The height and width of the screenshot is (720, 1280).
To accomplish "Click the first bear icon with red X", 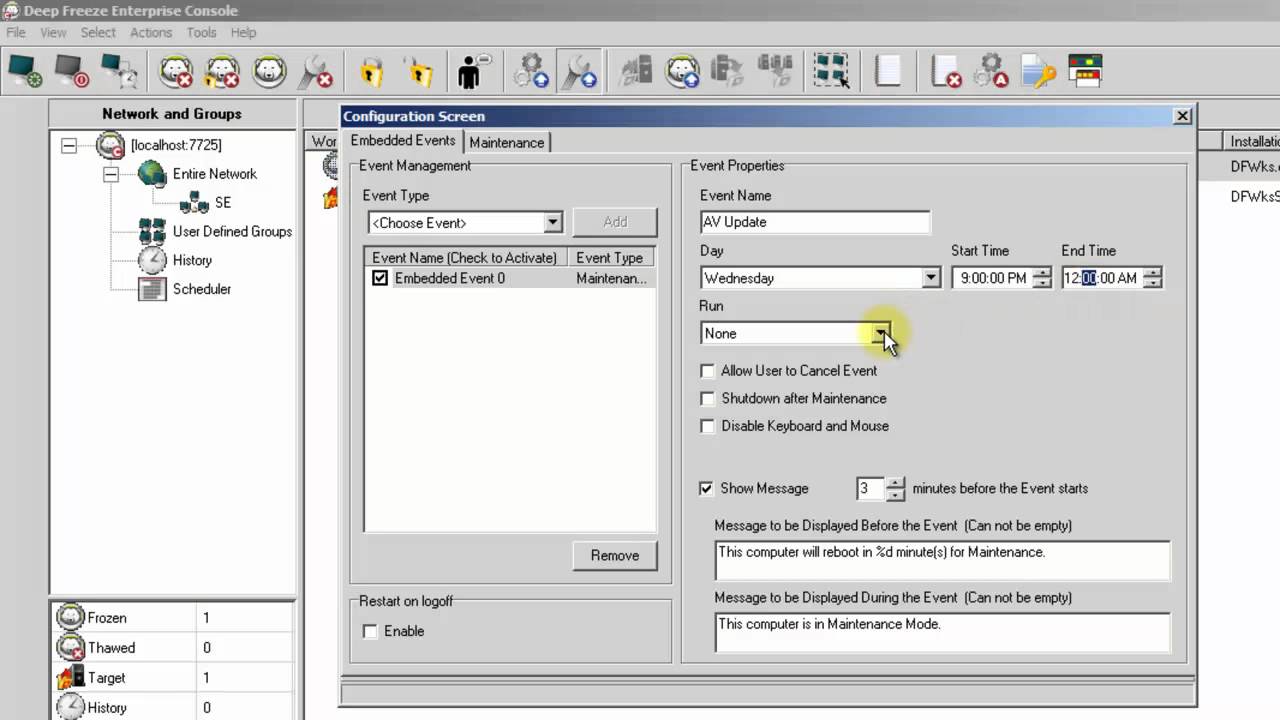I will point(176,71).
